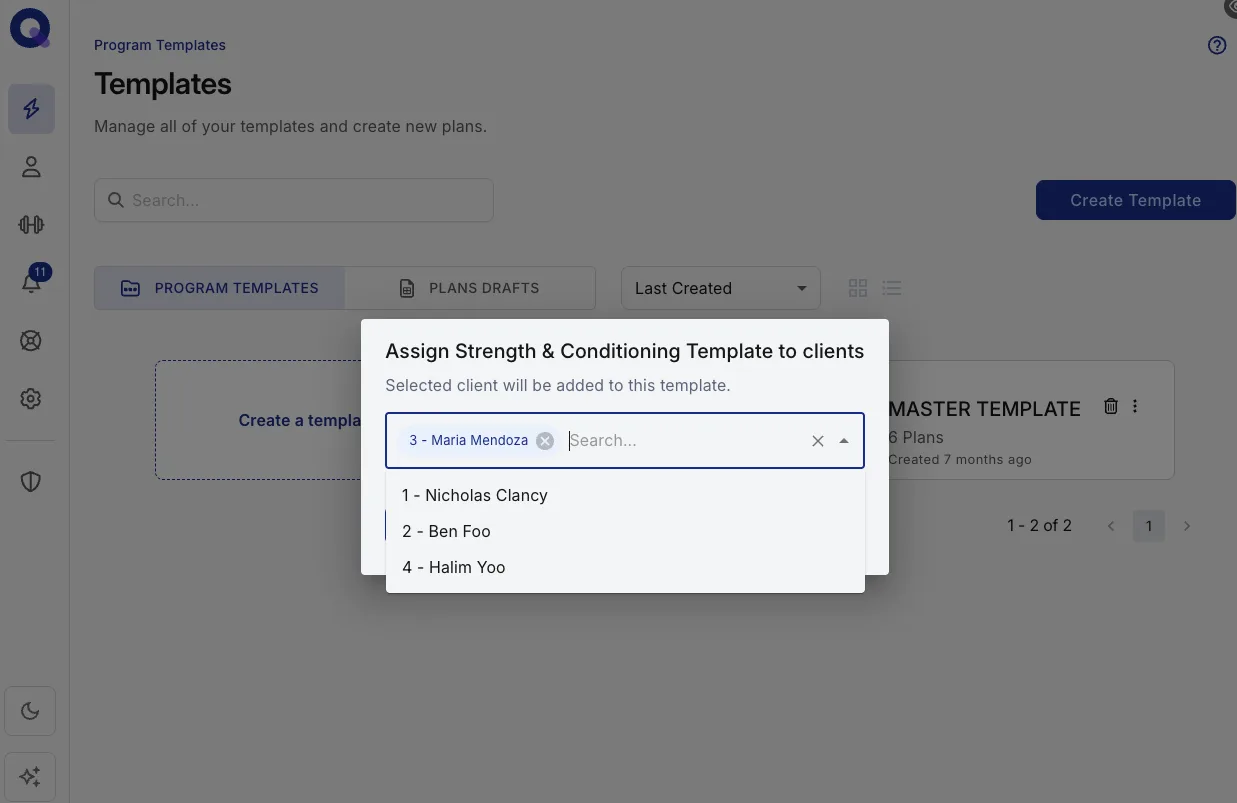Open the Program Templates breadcrumb link
Image resolution: width=1237 pixels, height=803 pixels.
160,45
